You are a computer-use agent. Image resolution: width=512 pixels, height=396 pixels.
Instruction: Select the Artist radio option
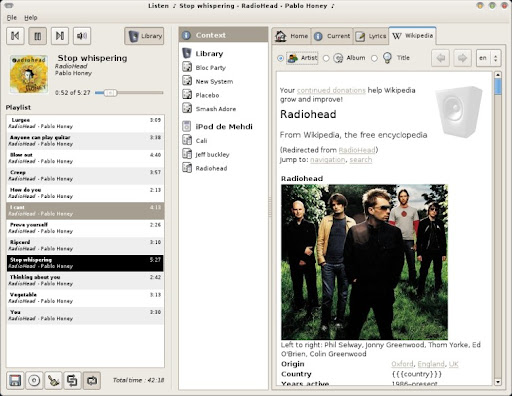click(280, 58)
